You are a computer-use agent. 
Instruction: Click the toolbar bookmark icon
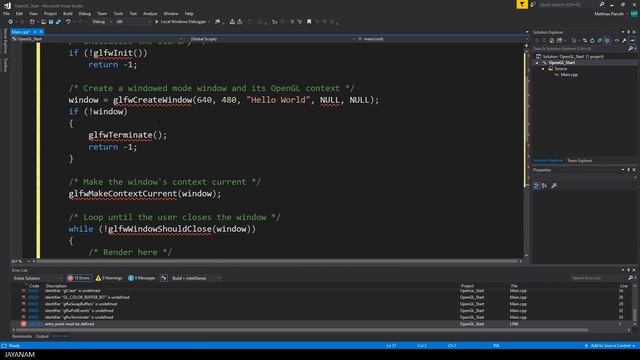point(309,22)
